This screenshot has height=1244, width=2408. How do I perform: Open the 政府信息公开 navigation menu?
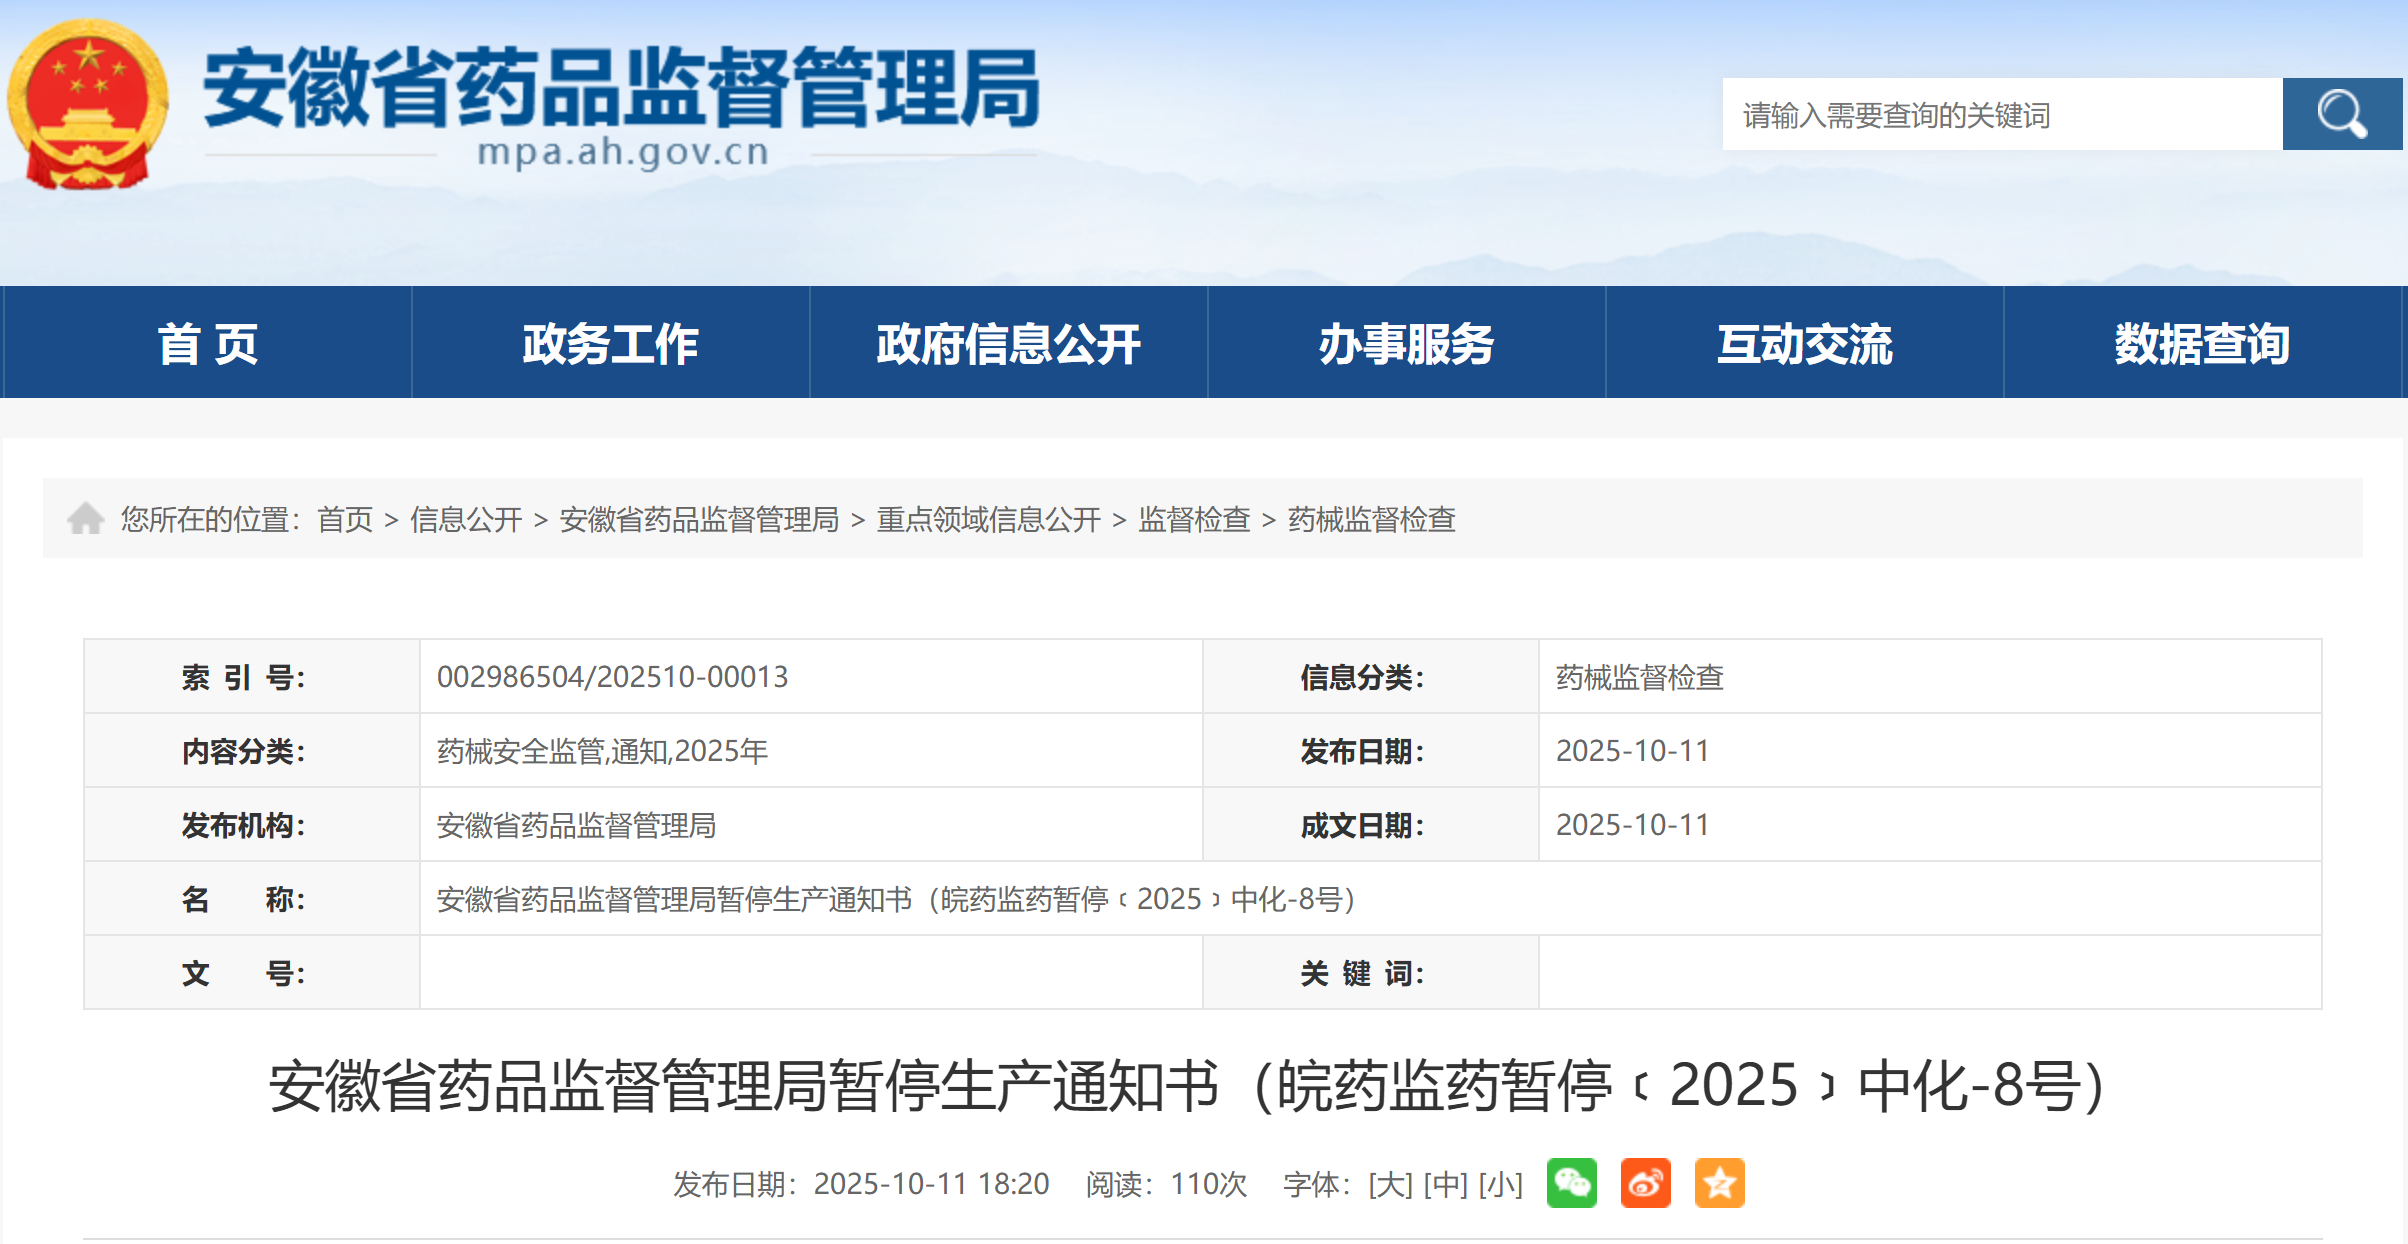[1008, 343]
